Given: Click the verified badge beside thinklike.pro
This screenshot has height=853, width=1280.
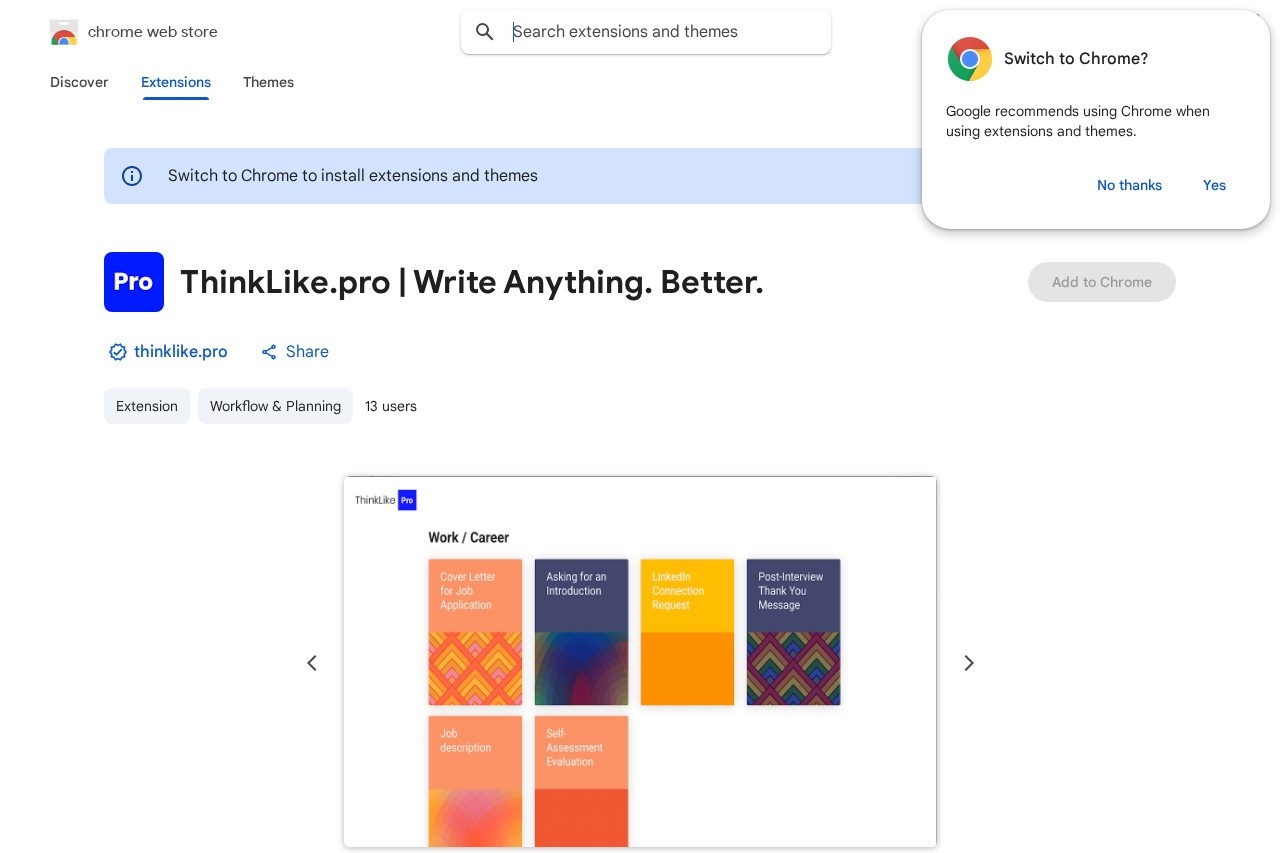Looking at the screenshot, I should (x=117, y=352).
